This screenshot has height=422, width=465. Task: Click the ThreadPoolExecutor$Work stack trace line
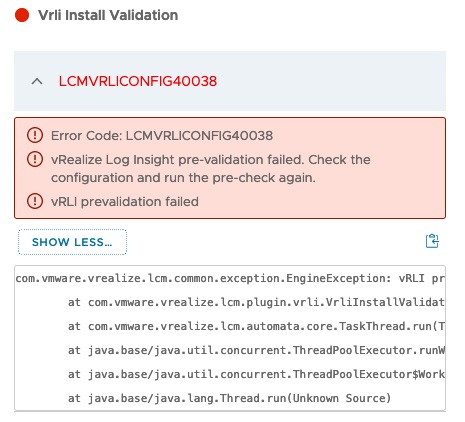256,374
